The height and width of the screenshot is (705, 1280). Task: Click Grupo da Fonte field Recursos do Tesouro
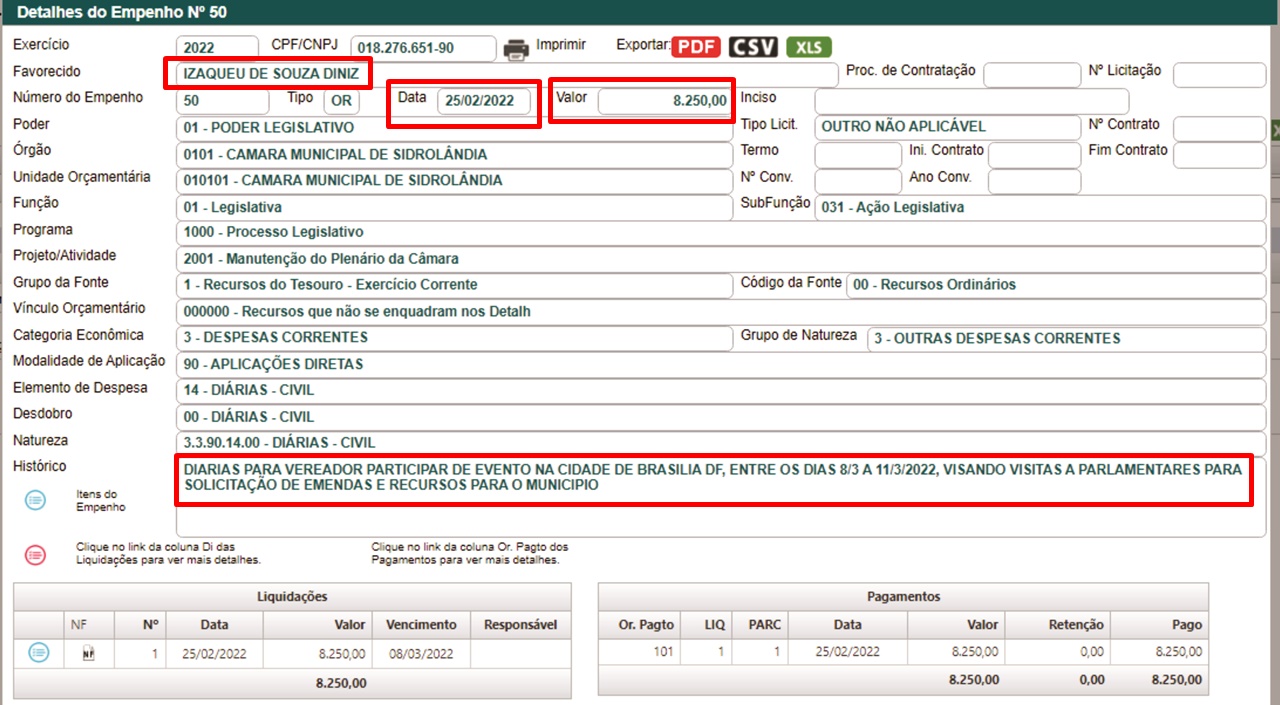(454, 285)
